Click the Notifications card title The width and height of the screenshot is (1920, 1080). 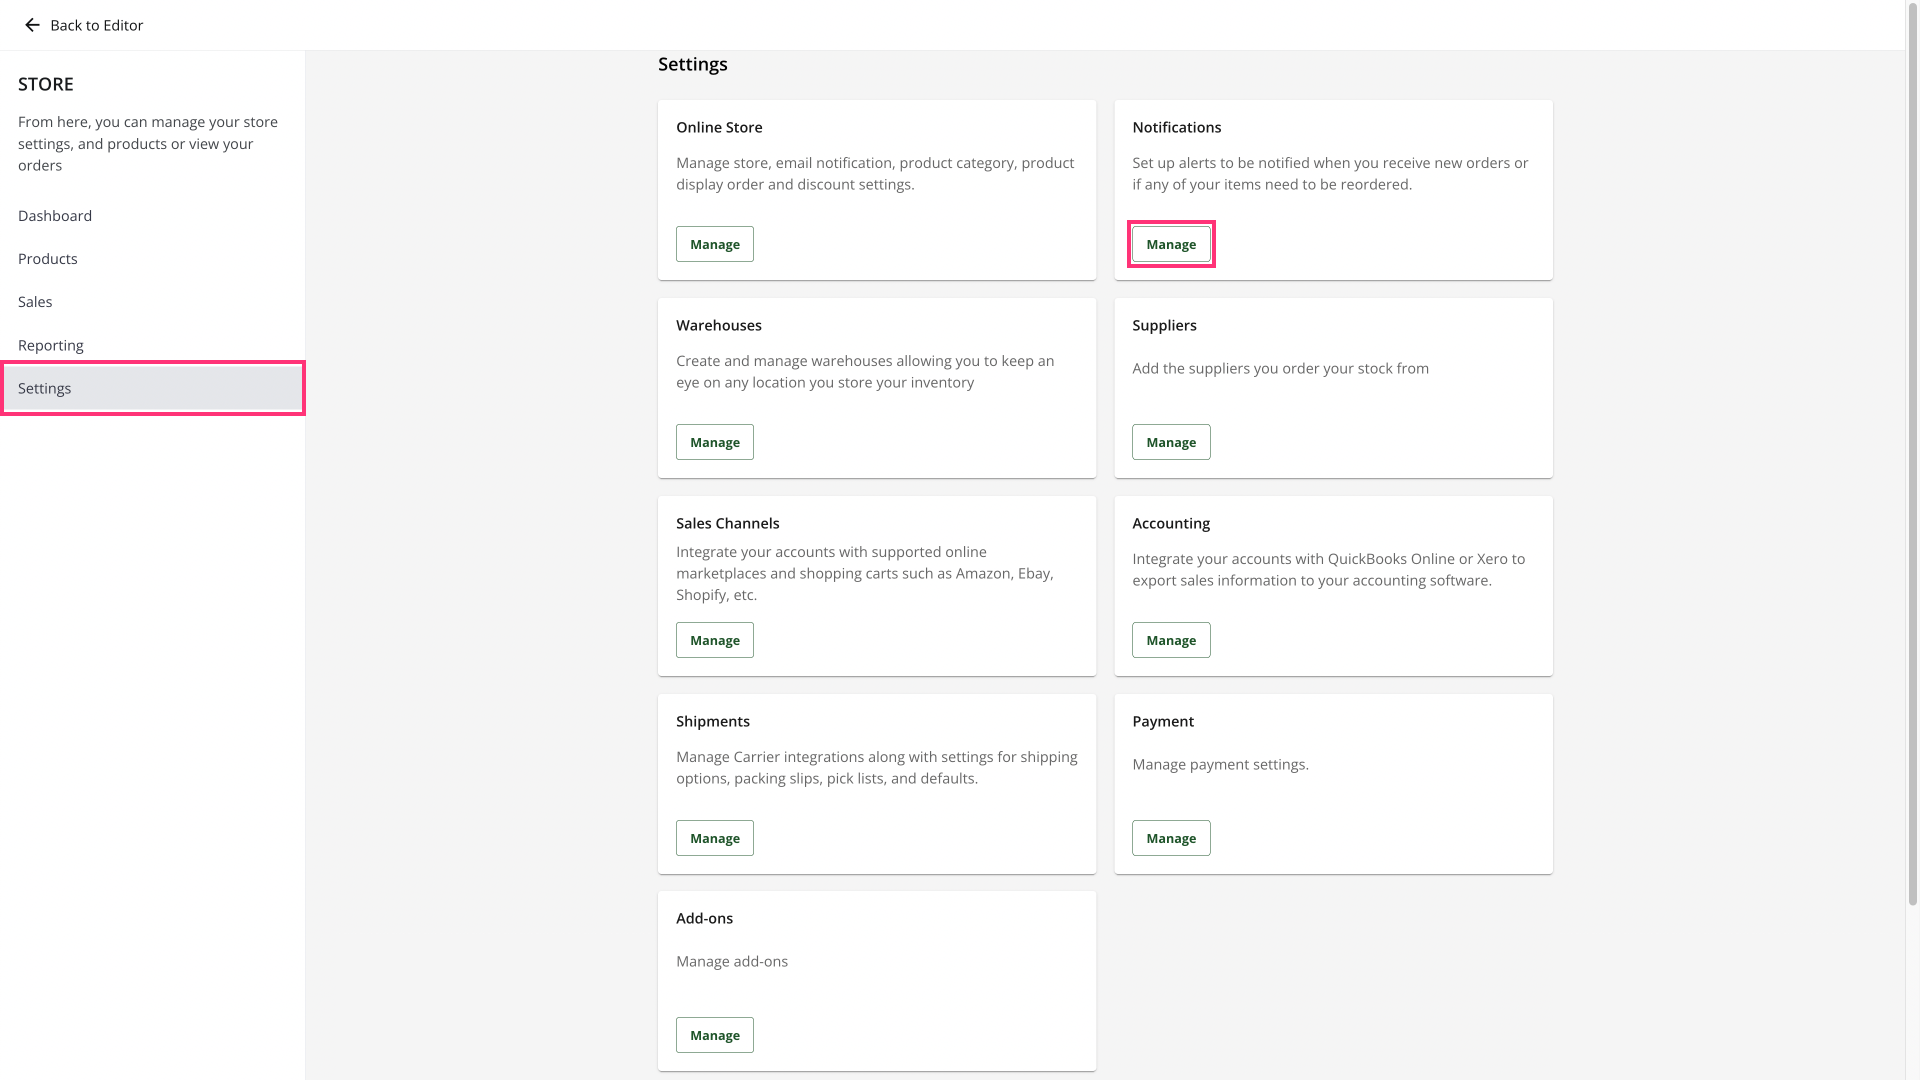tap(1176, 127)
